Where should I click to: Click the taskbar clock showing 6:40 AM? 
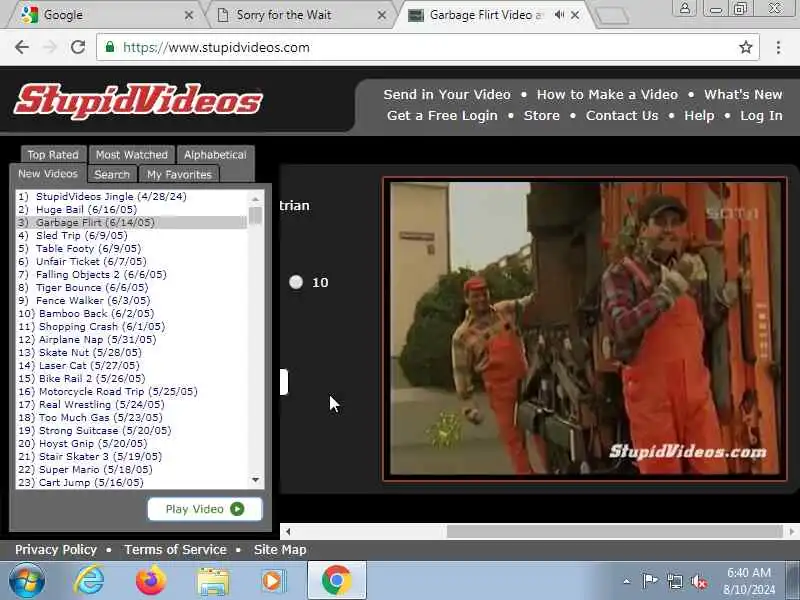[748, 581]
